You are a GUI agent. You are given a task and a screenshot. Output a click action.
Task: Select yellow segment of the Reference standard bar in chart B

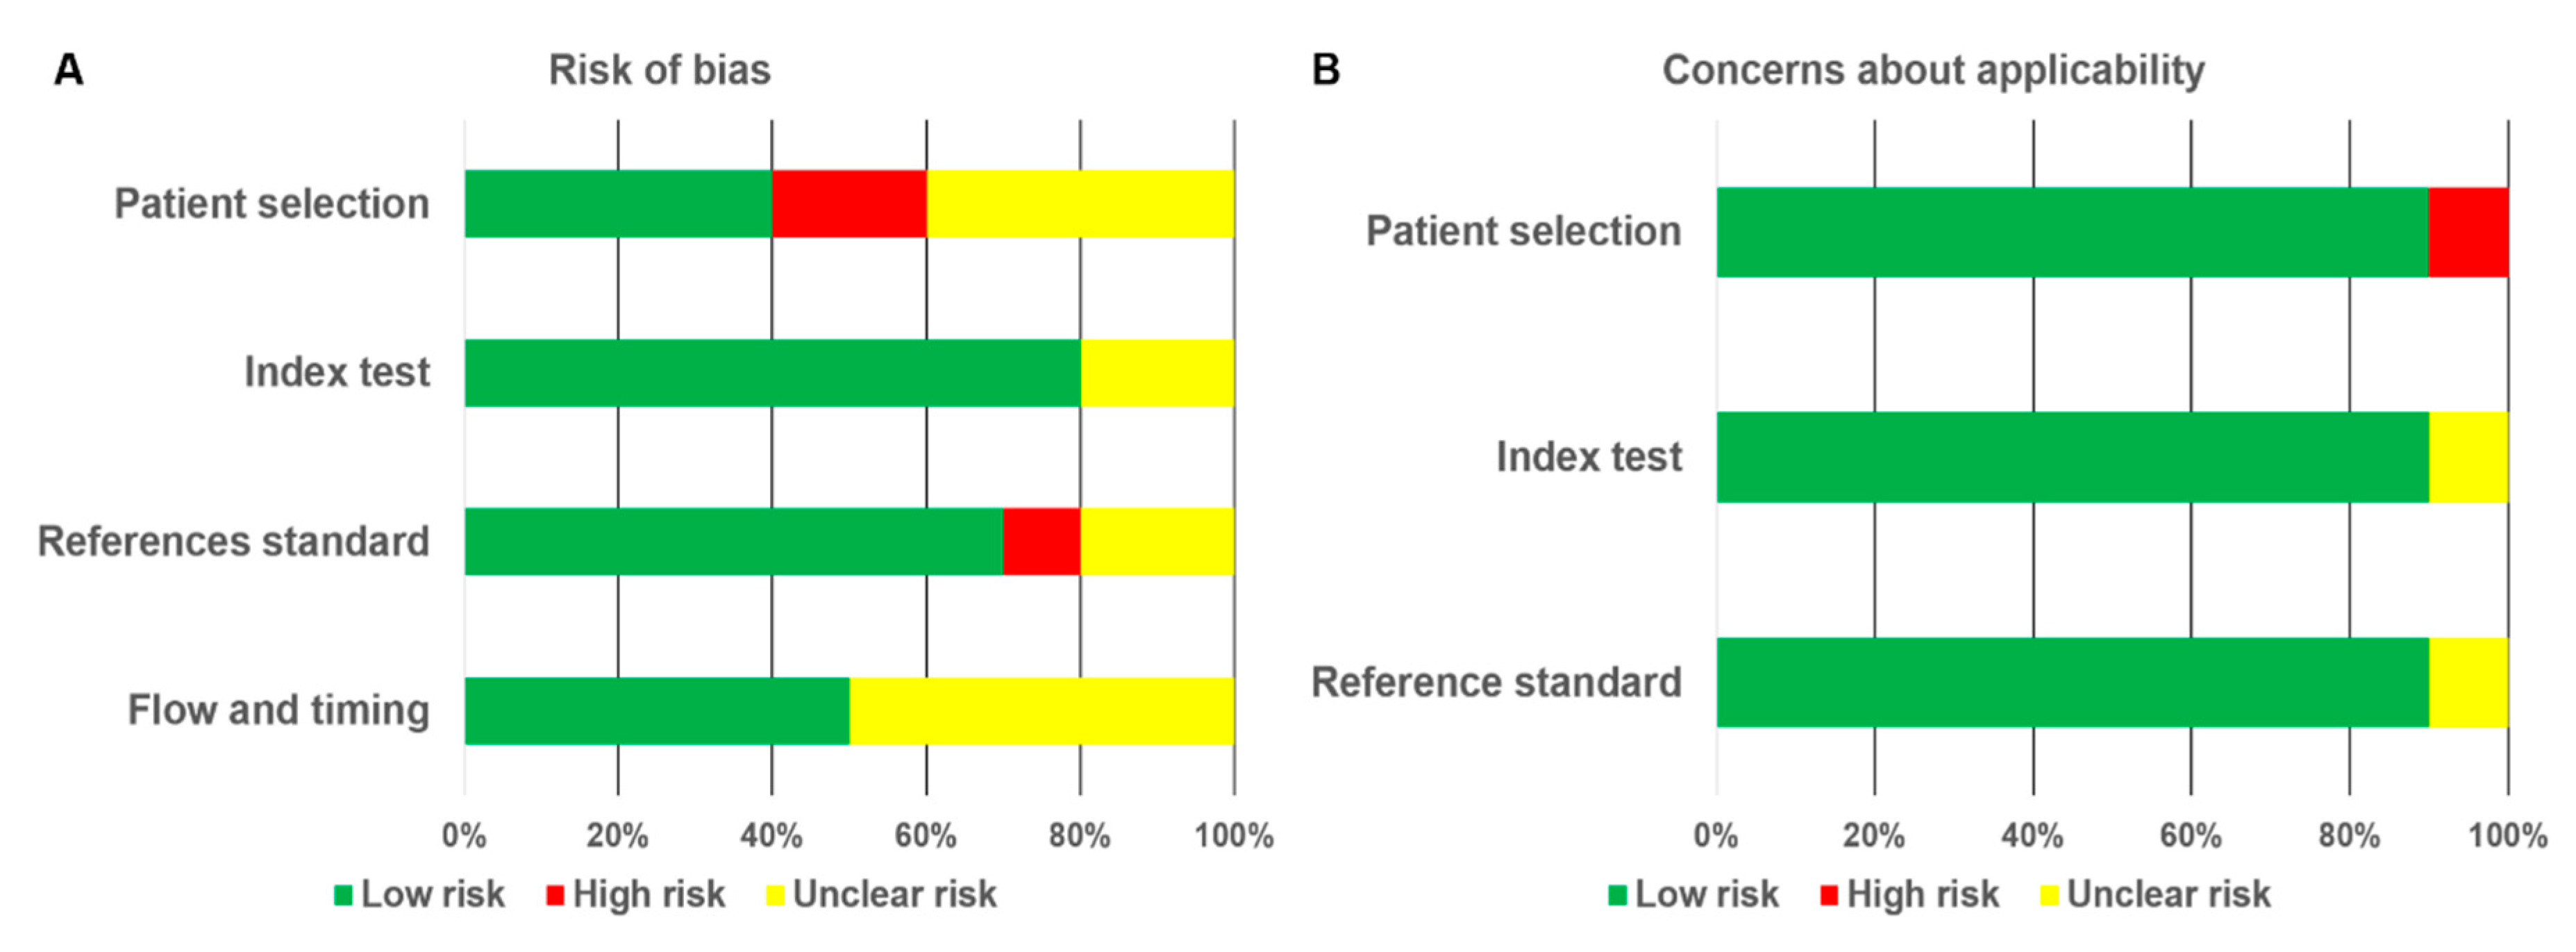[2468, 683]
